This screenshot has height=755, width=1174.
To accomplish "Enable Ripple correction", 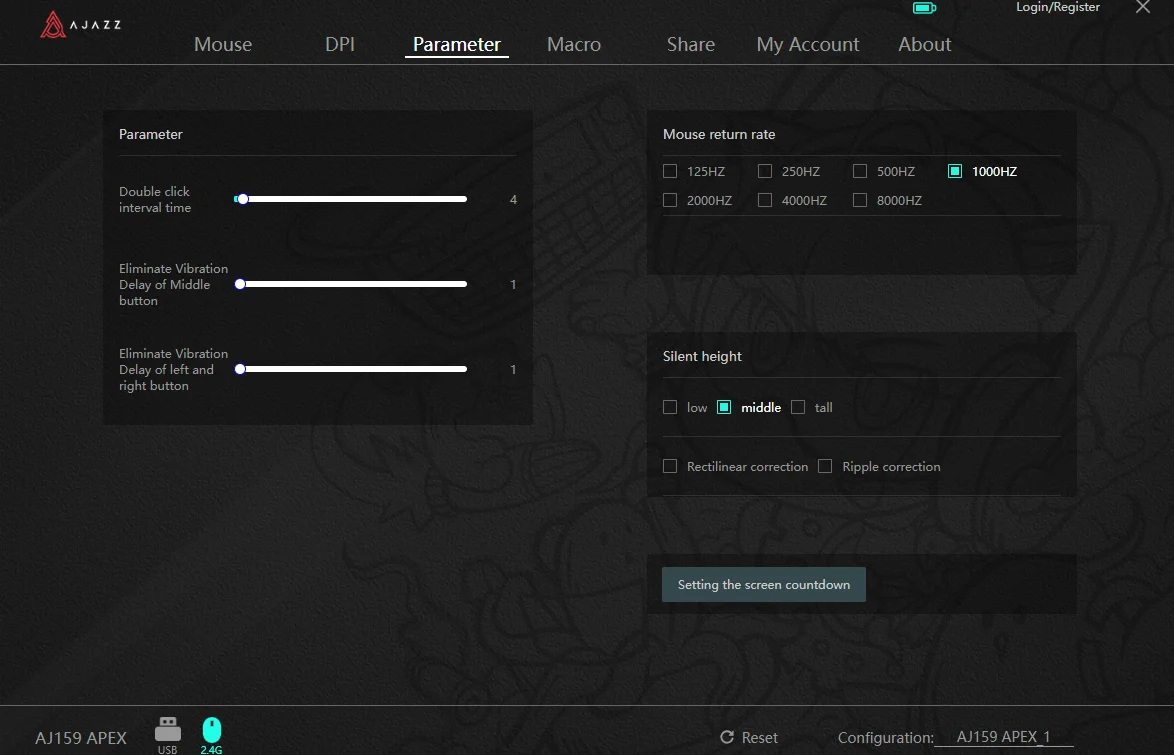I will [825, 467].
